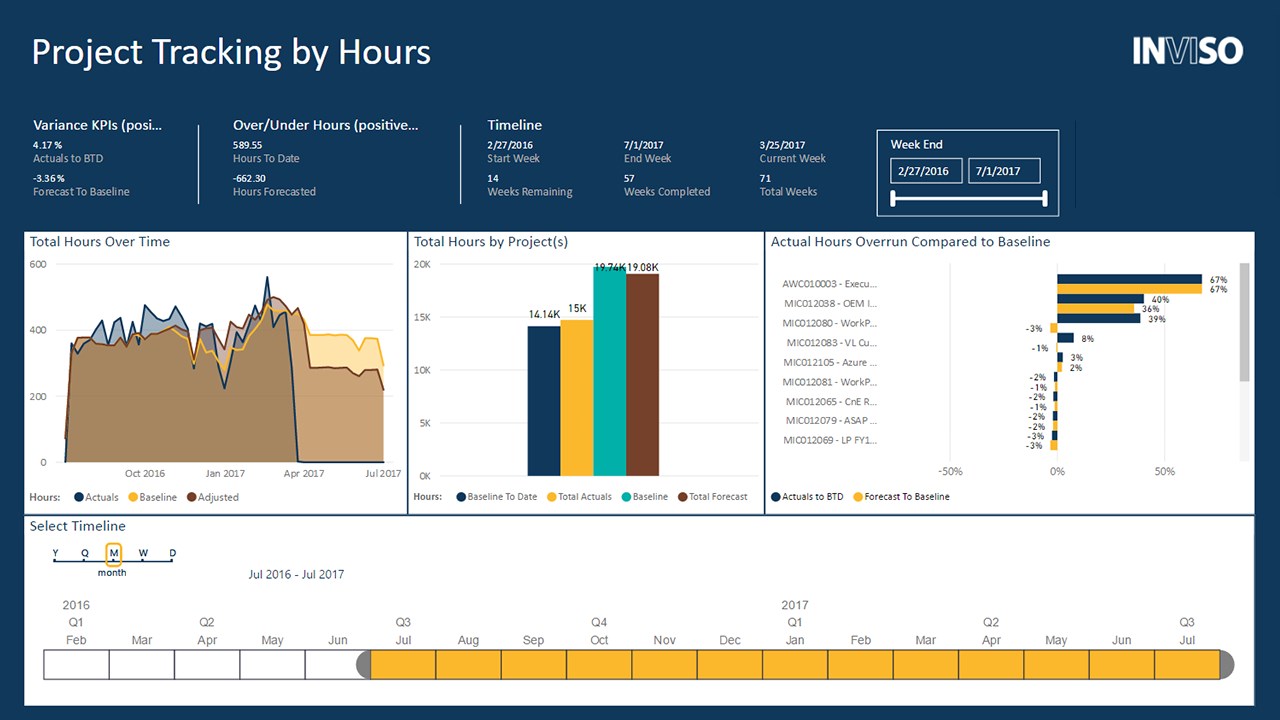Select the 14.14K Baseline To Date bar
The height and width of the screenshot is (720, 1280).
coord(544,400)
